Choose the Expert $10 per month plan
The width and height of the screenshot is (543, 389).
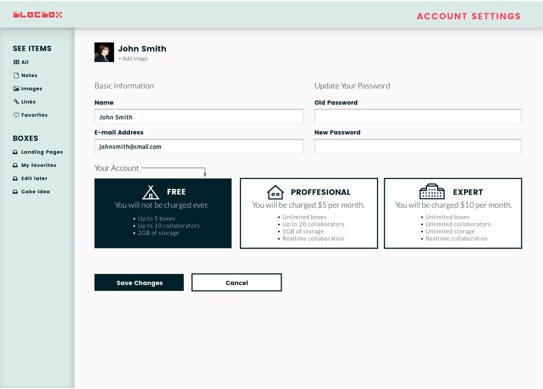pyautogui.click(x=453, y=213)
